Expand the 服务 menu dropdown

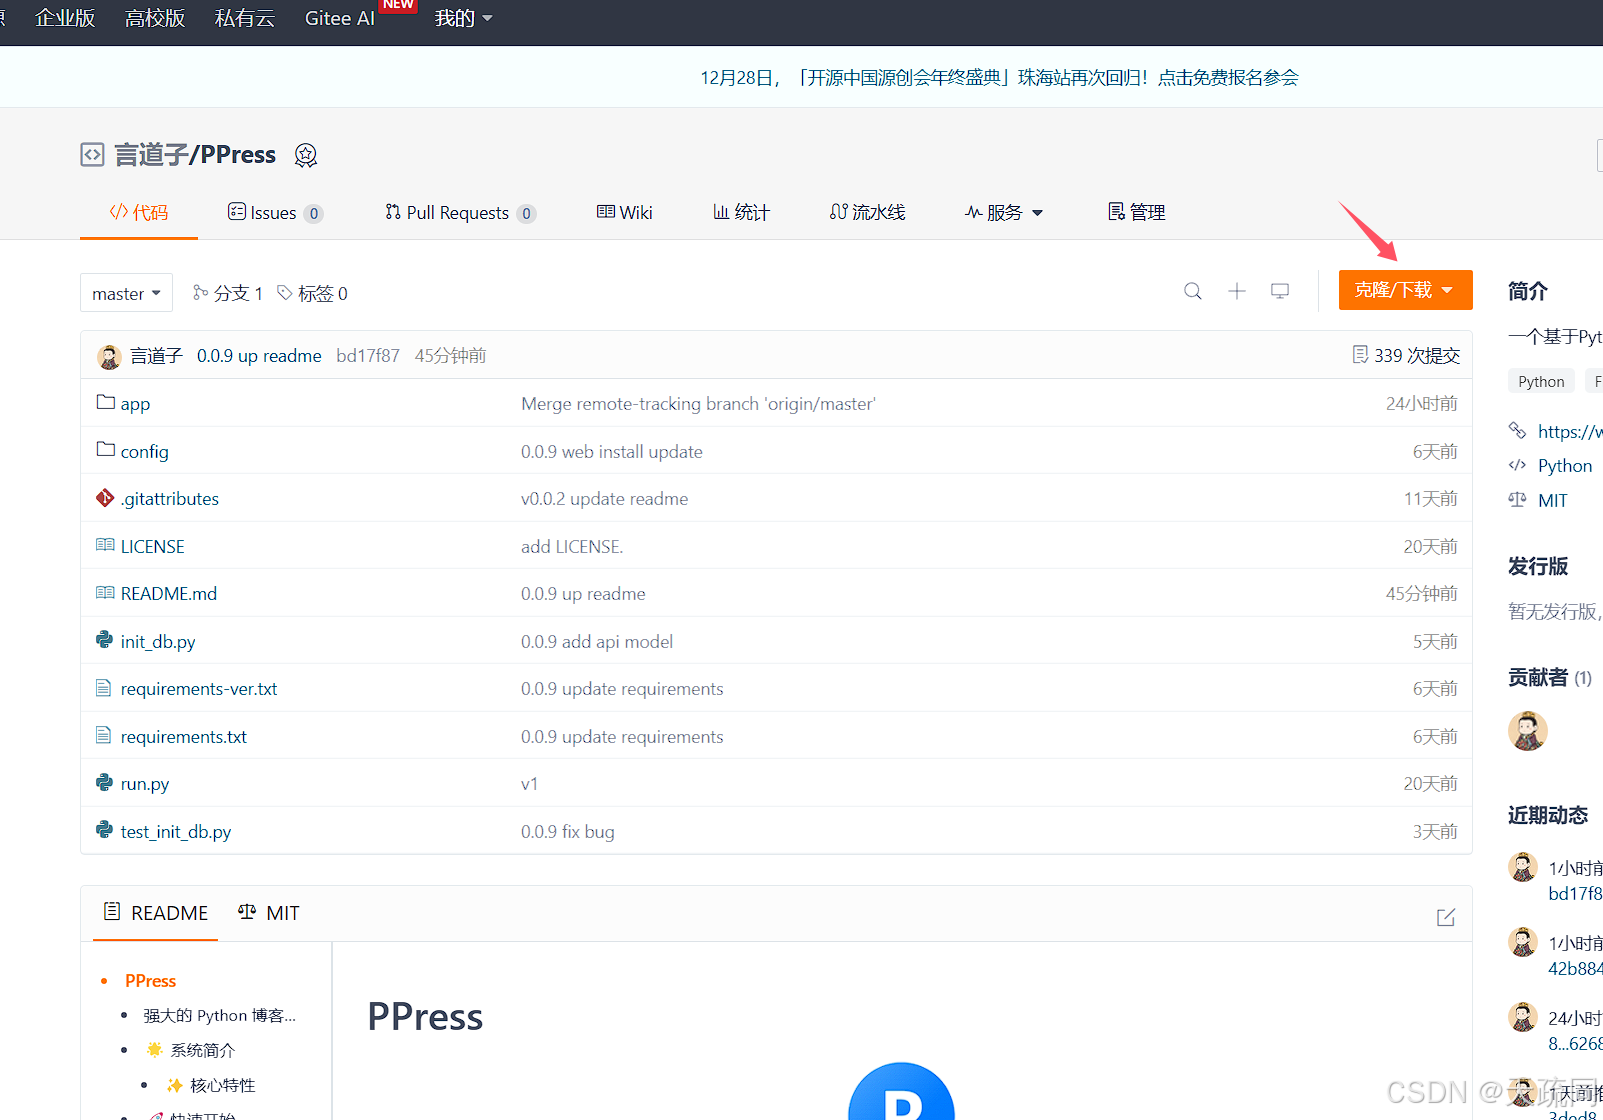[1003, 212]
